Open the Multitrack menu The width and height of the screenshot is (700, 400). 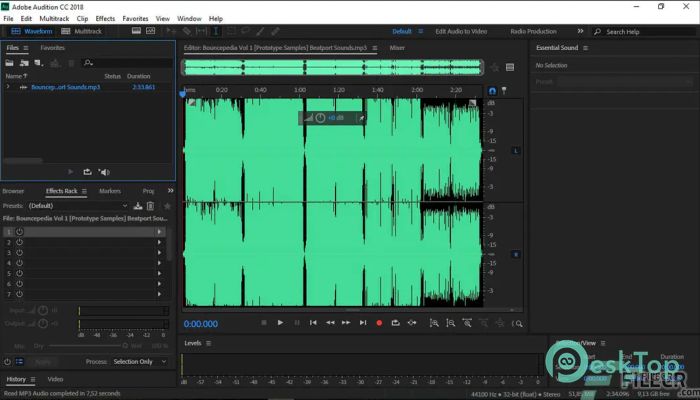(54, 19)
